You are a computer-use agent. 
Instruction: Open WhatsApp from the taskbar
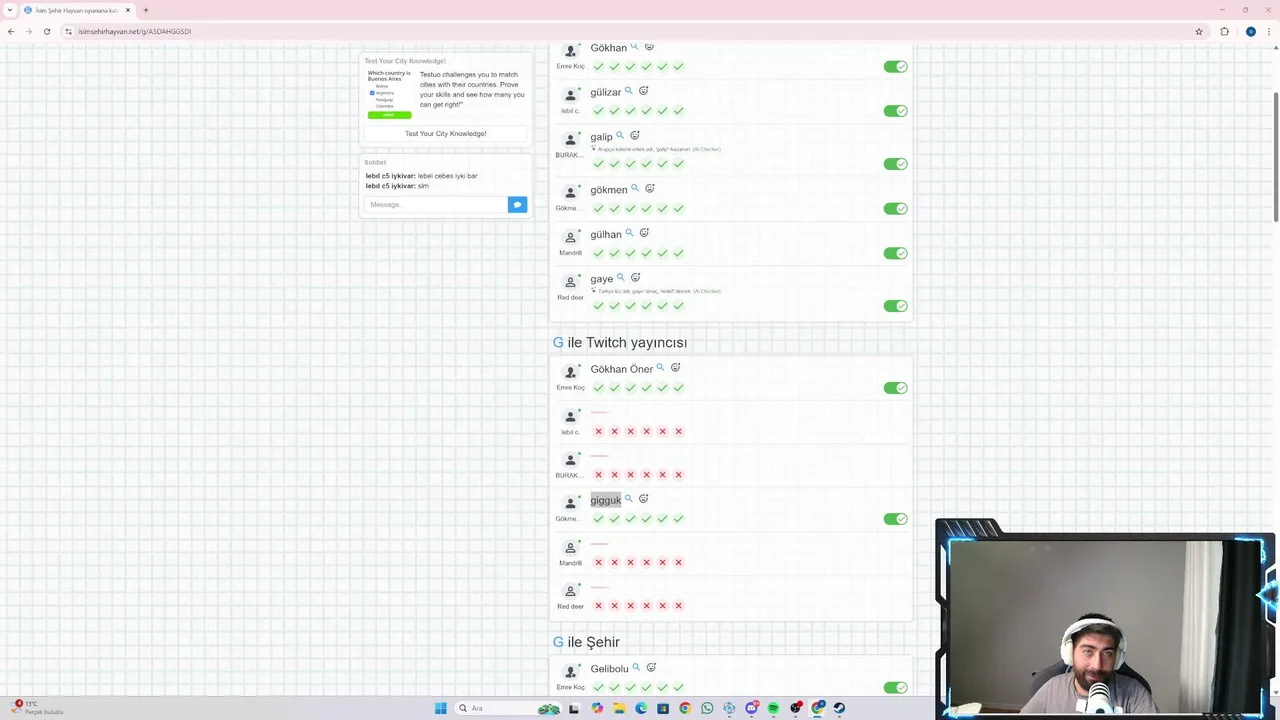coord(707,708)
